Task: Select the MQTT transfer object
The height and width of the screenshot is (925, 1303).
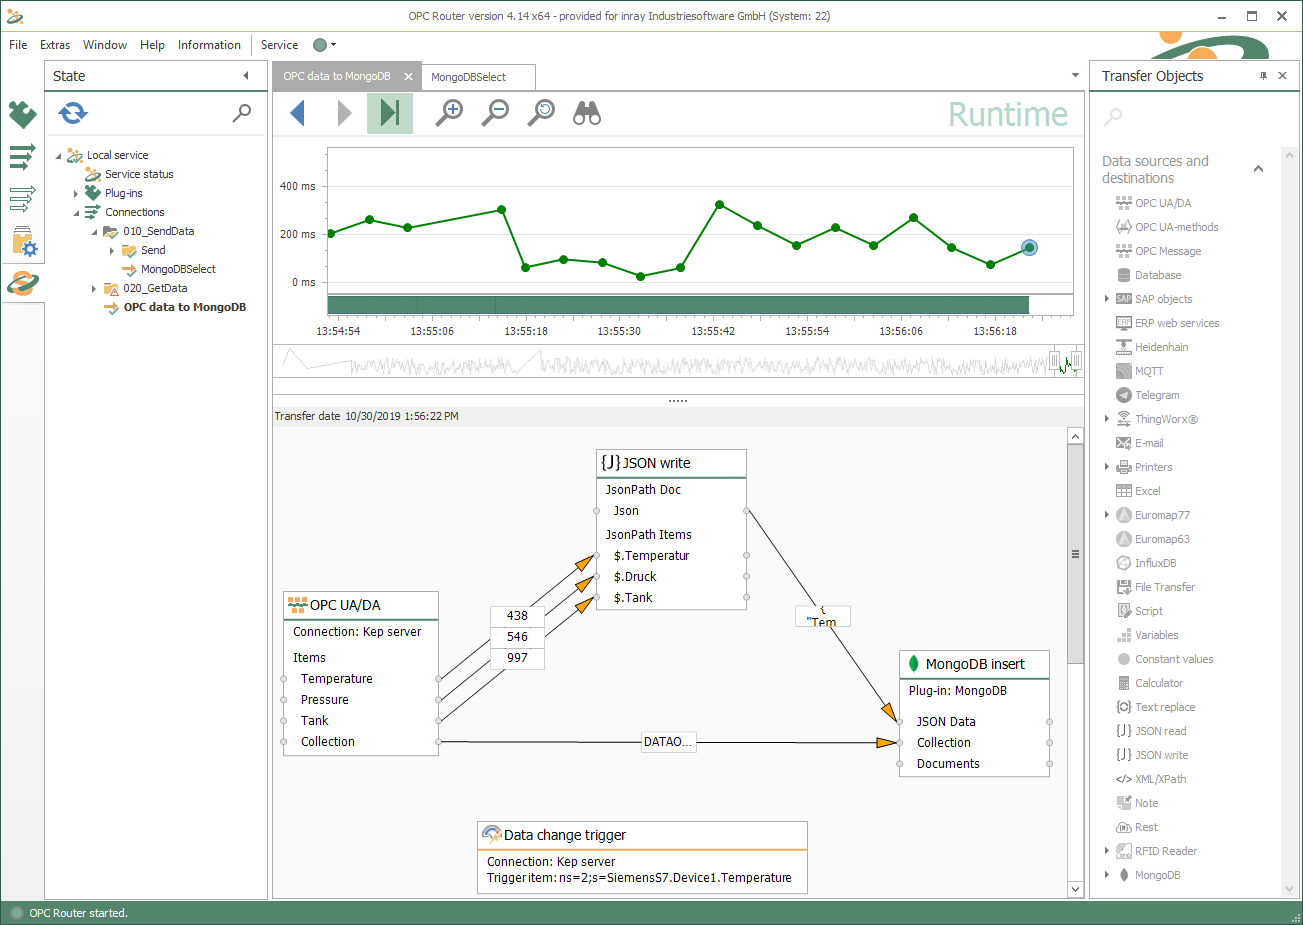Action: point(1148,370)
